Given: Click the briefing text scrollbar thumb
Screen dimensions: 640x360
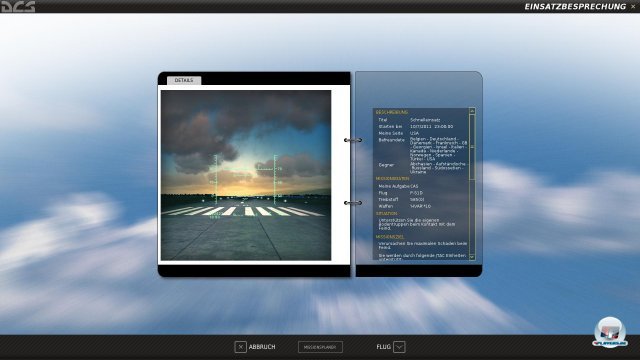Looking at the screenshot, I should pos(472,147).
